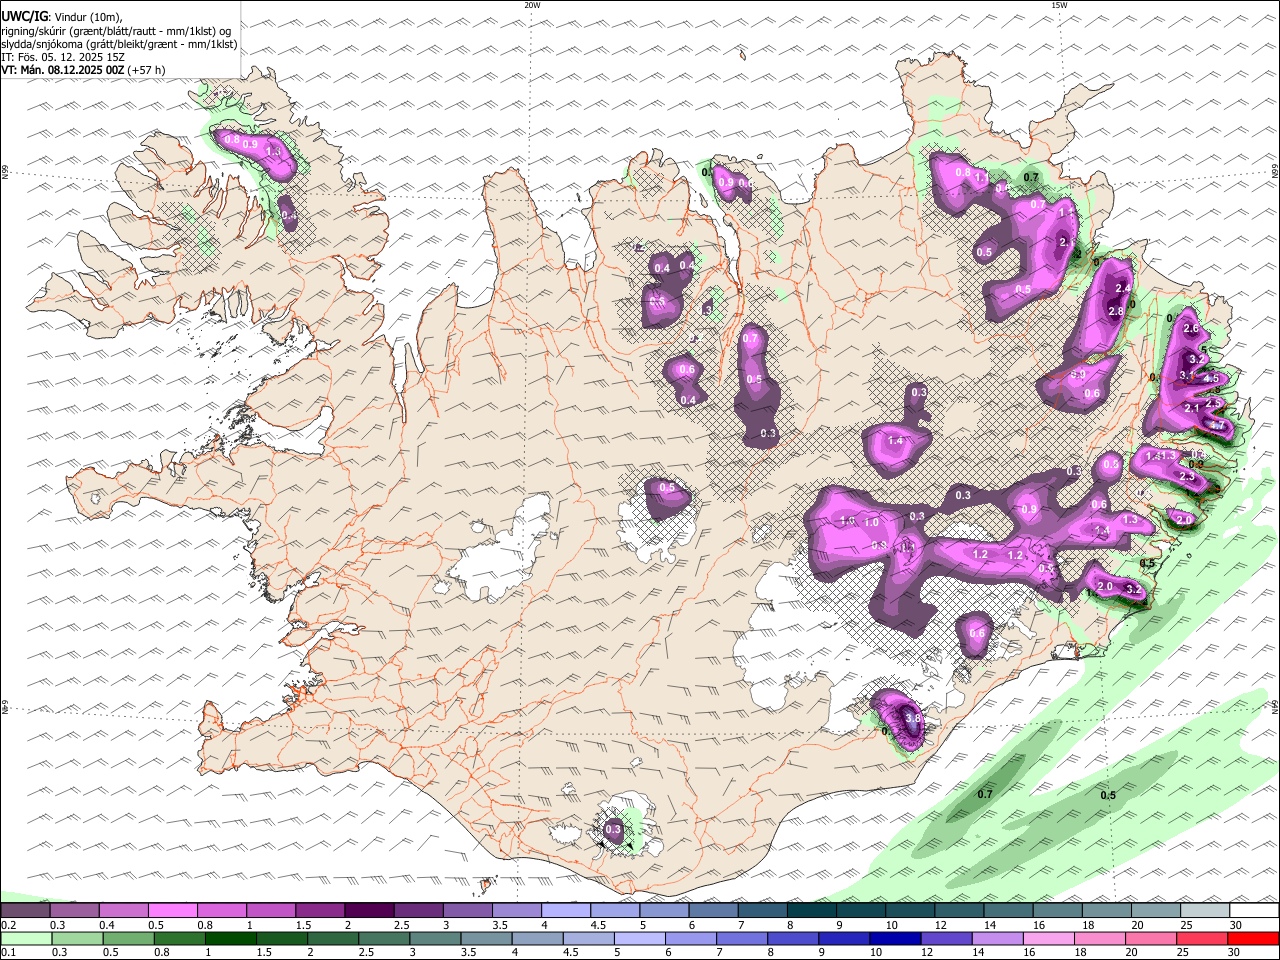Click the "(+57 h)" forecast offset text
This screenshot has height=960, width=1280.
click(x=147, y=70)
